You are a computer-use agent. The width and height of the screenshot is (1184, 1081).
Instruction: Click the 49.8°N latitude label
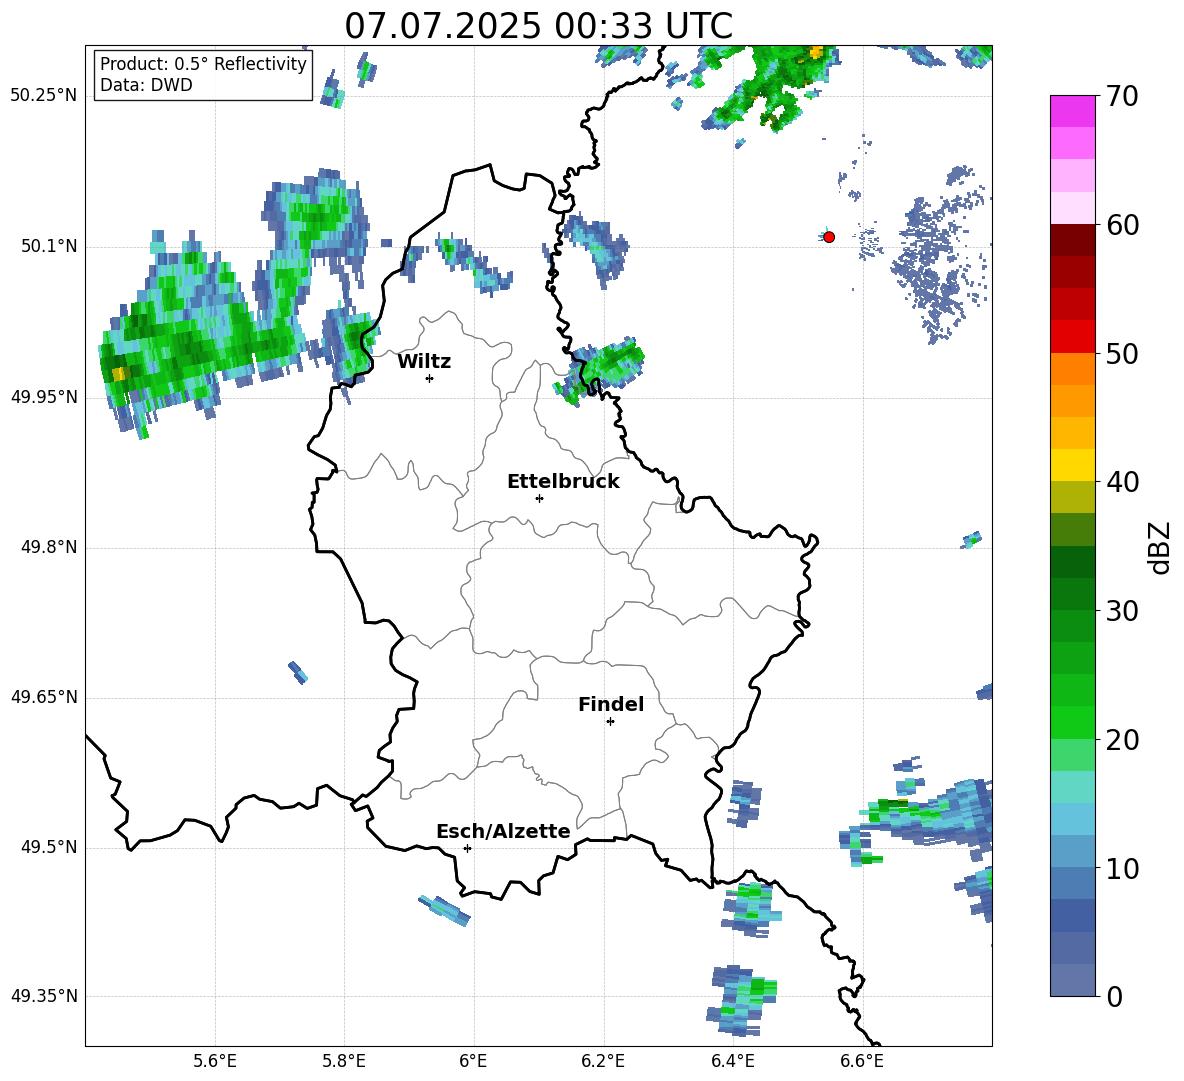[x=49, y=547]
